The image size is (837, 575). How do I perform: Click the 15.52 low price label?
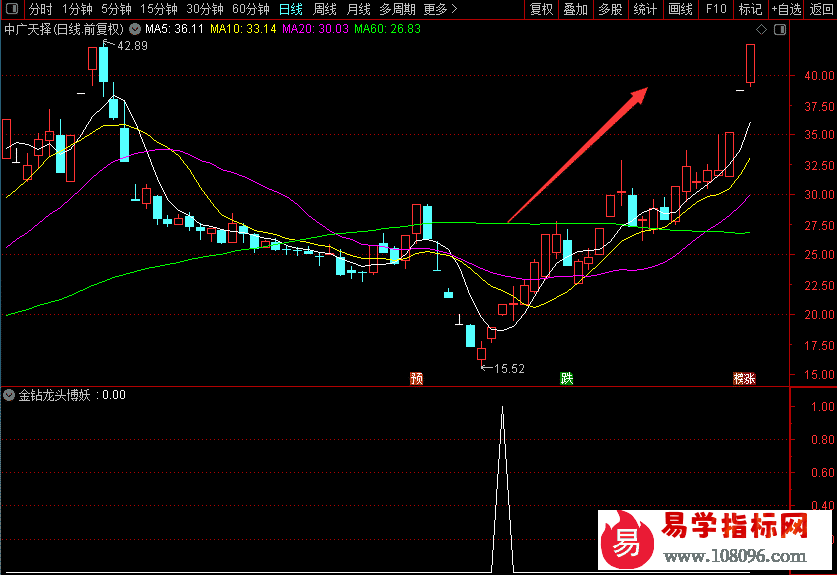(x=509, y=368)
